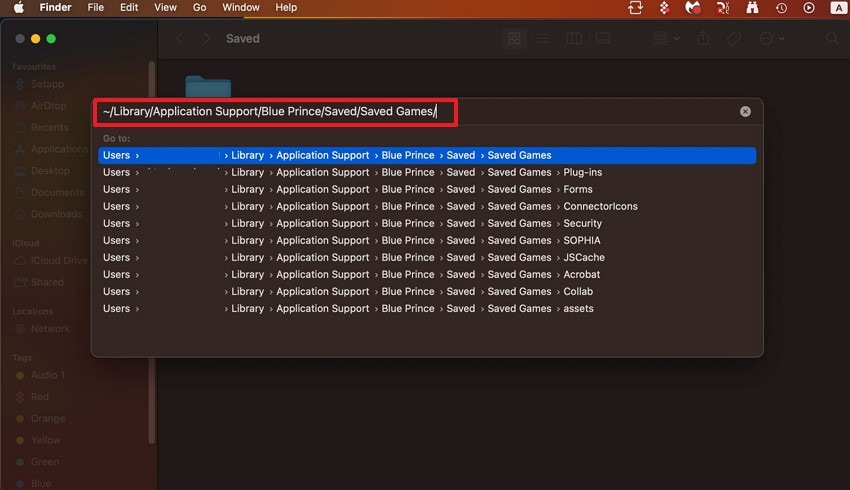
Task: Select the Acrobat path suggestion
Action: click(x=427, y=274)
